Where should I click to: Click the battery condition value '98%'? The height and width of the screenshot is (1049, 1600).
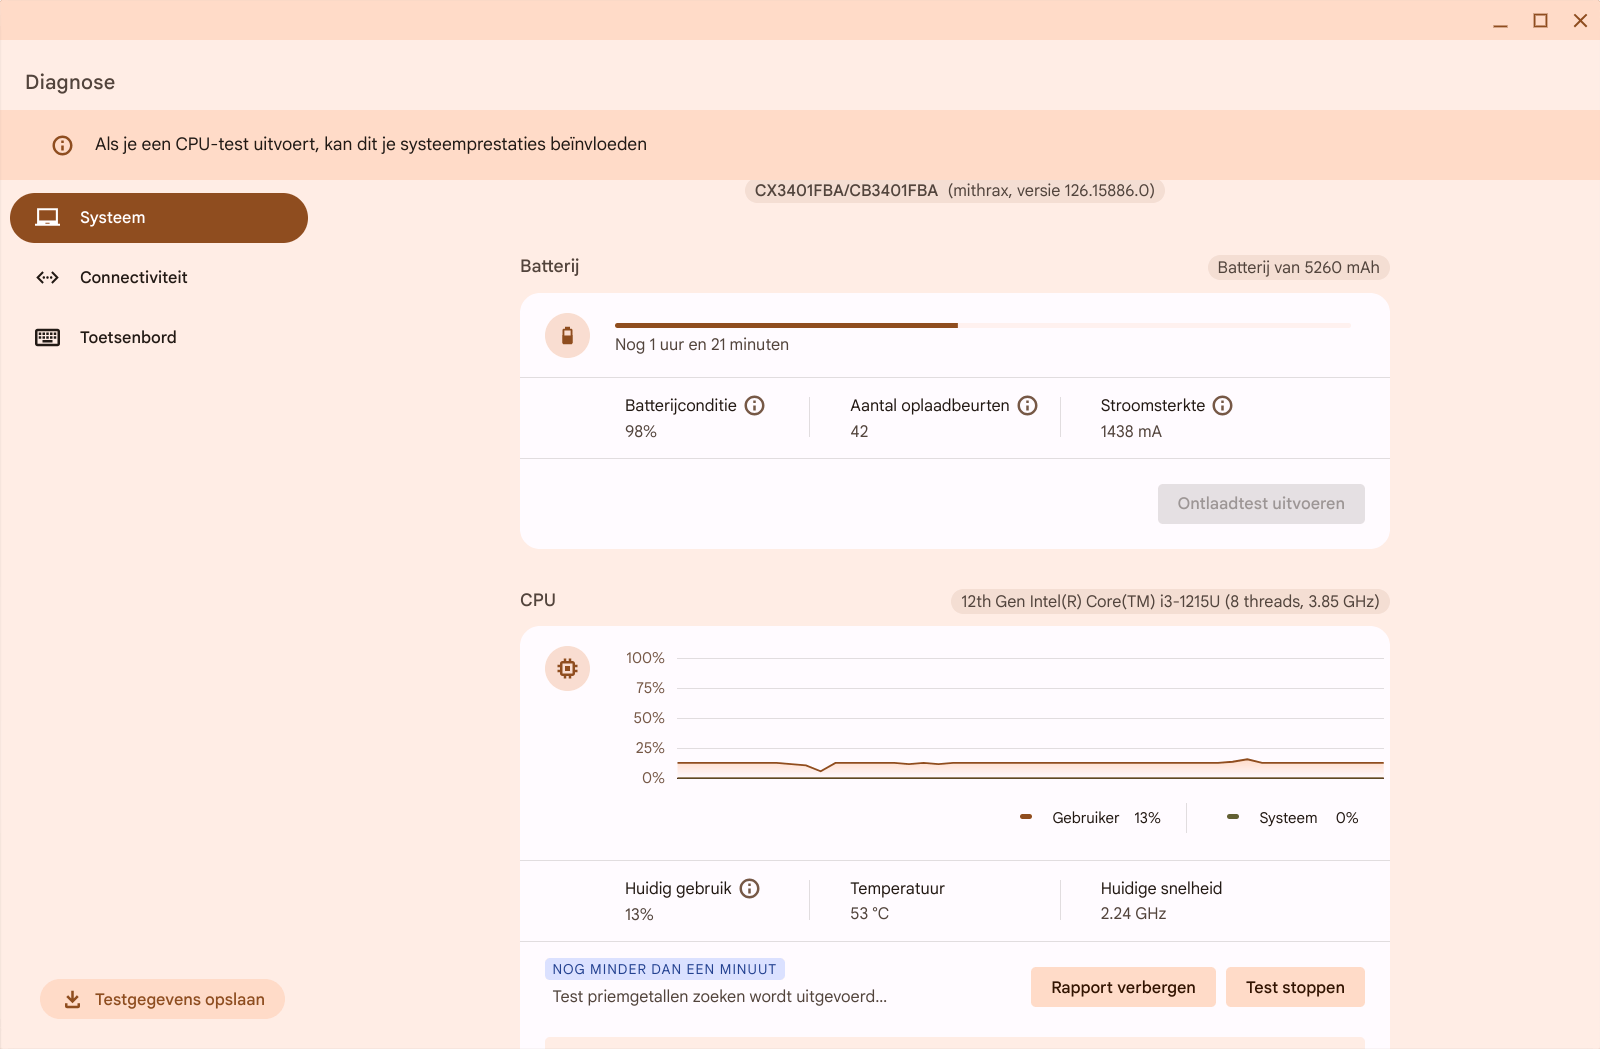coord(641,431)
